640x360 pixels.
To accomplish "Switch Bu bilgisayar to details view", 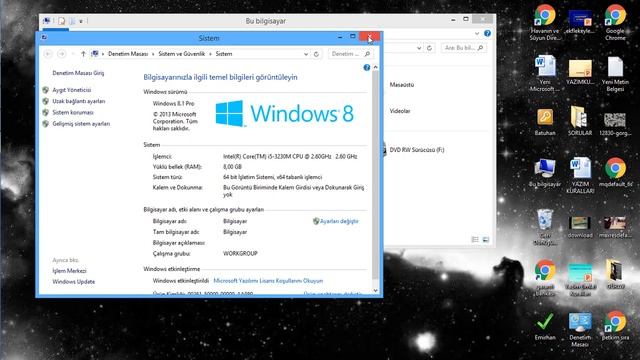I will tap(475, 240).
